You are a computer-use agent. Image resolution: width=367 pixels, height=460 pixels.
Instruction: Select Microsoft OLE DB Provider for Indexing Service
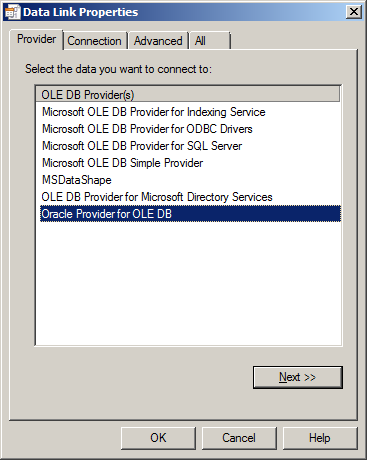tap(154, 112)
